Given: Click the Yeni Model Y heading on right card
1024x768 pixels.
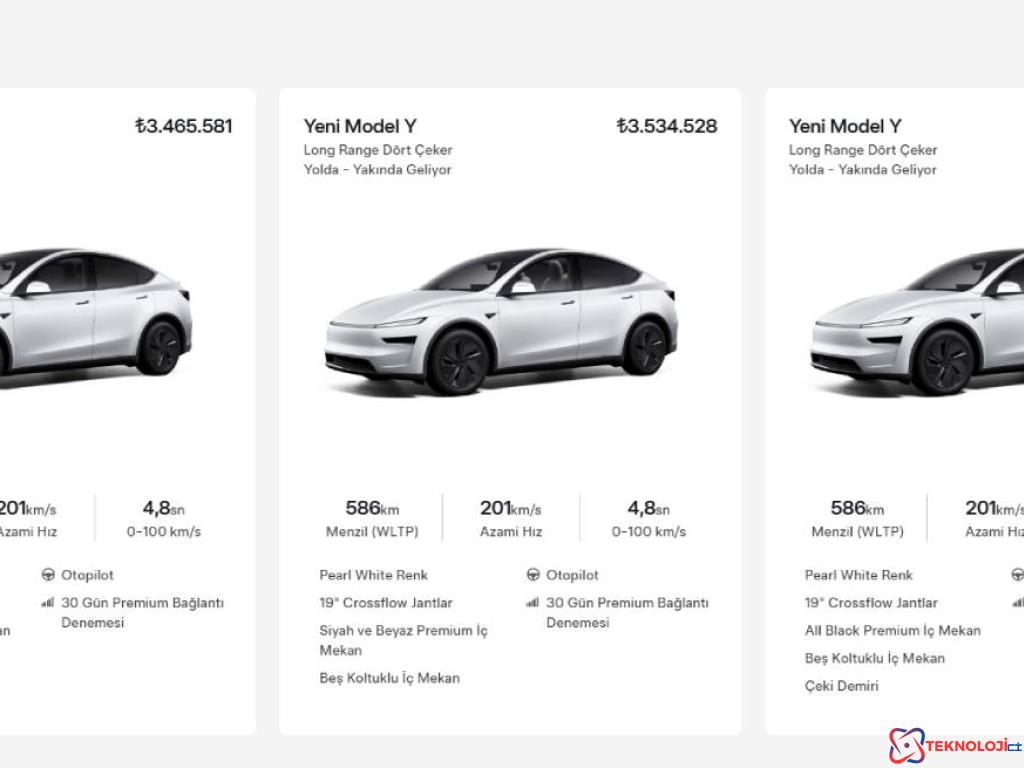Looking at the screenshot, I should tap(844, 126).
